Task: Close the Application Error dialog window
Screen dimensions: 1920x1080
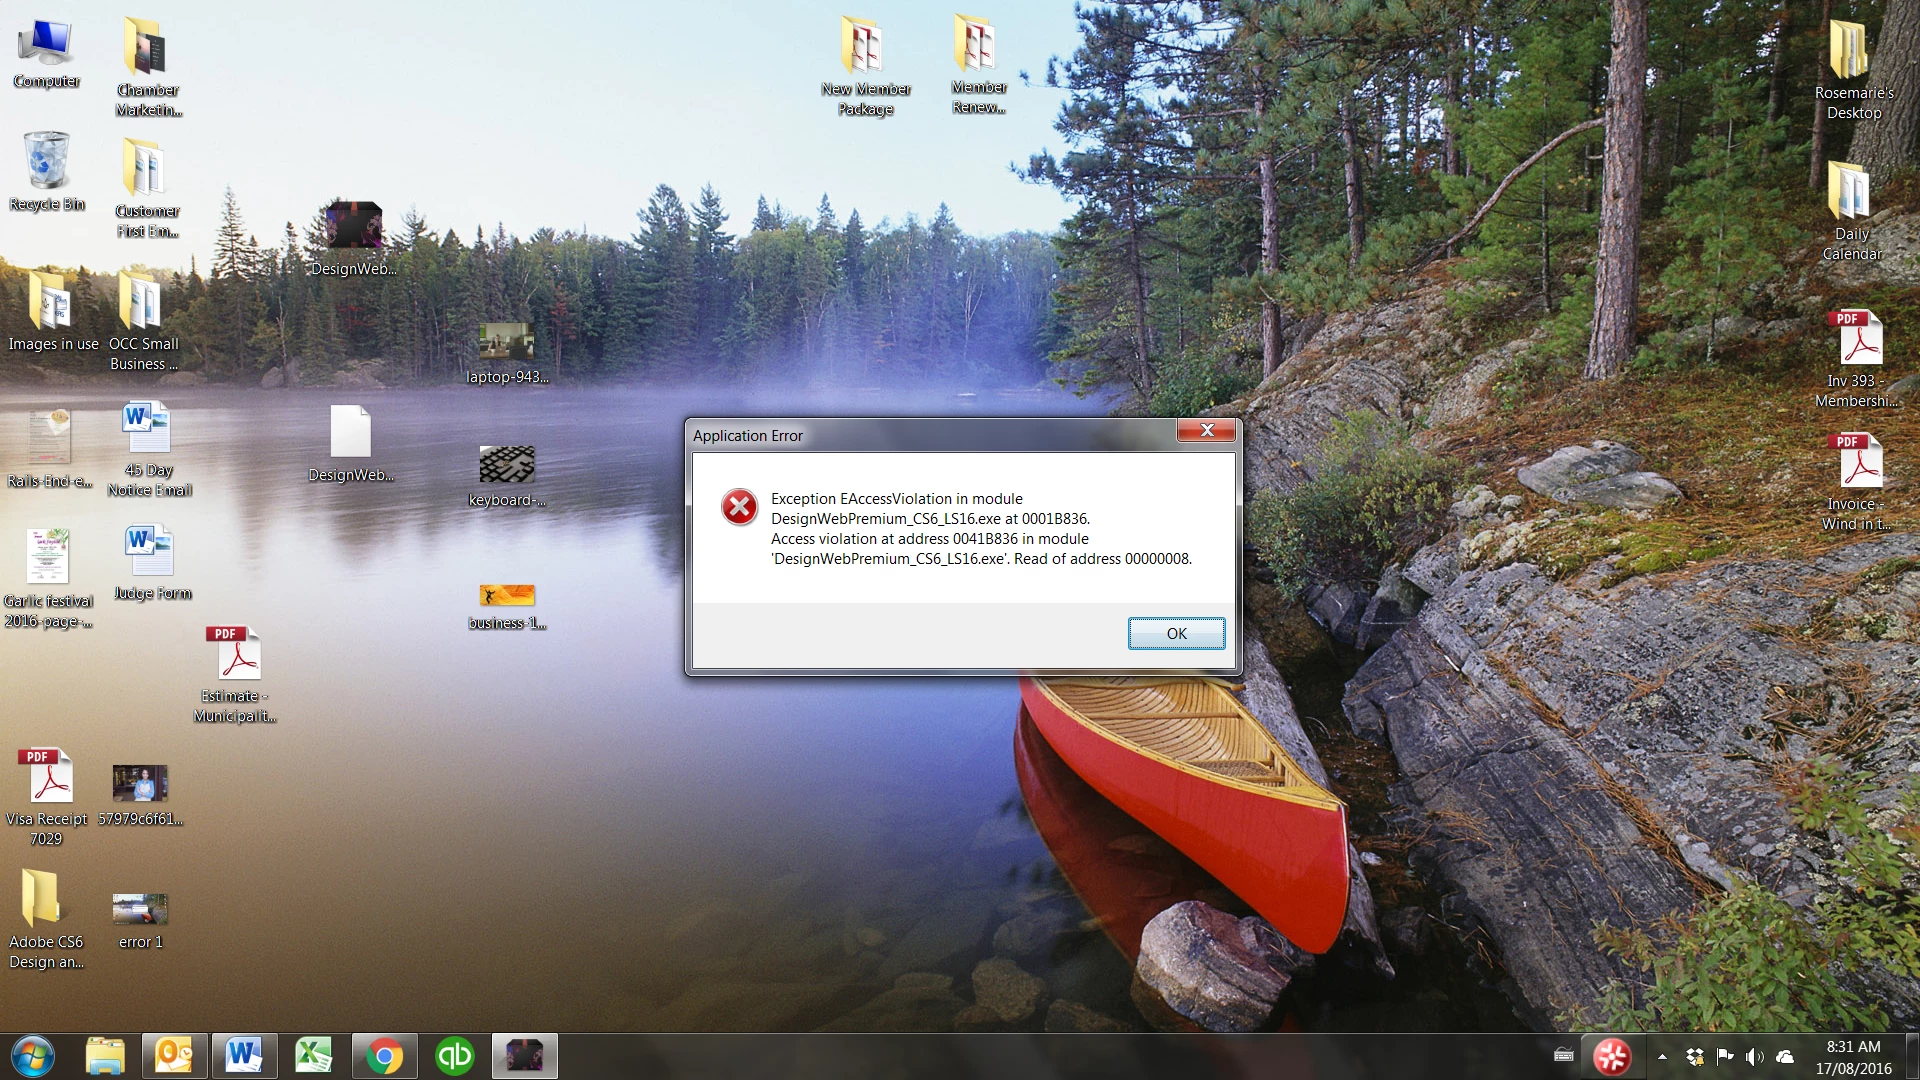Action: point(1206,430)
